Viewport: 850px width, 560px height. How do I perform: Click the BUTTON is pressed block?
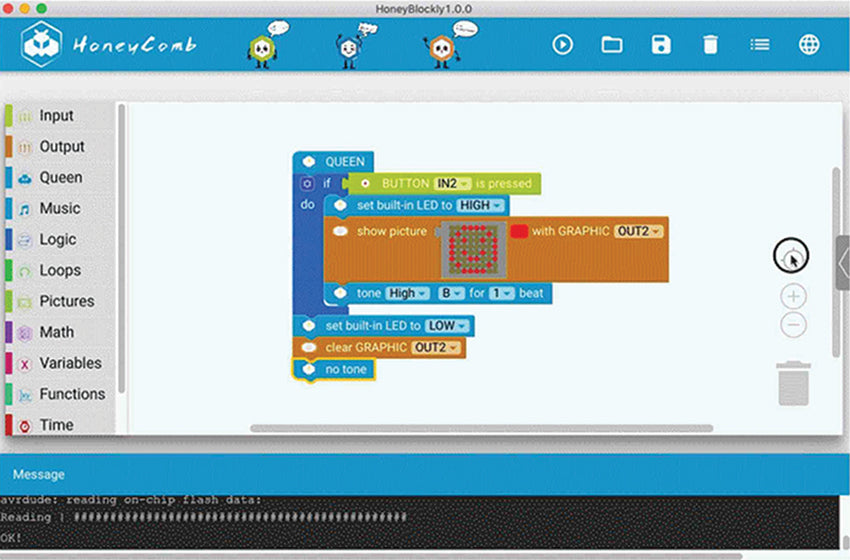click(445, 184)
